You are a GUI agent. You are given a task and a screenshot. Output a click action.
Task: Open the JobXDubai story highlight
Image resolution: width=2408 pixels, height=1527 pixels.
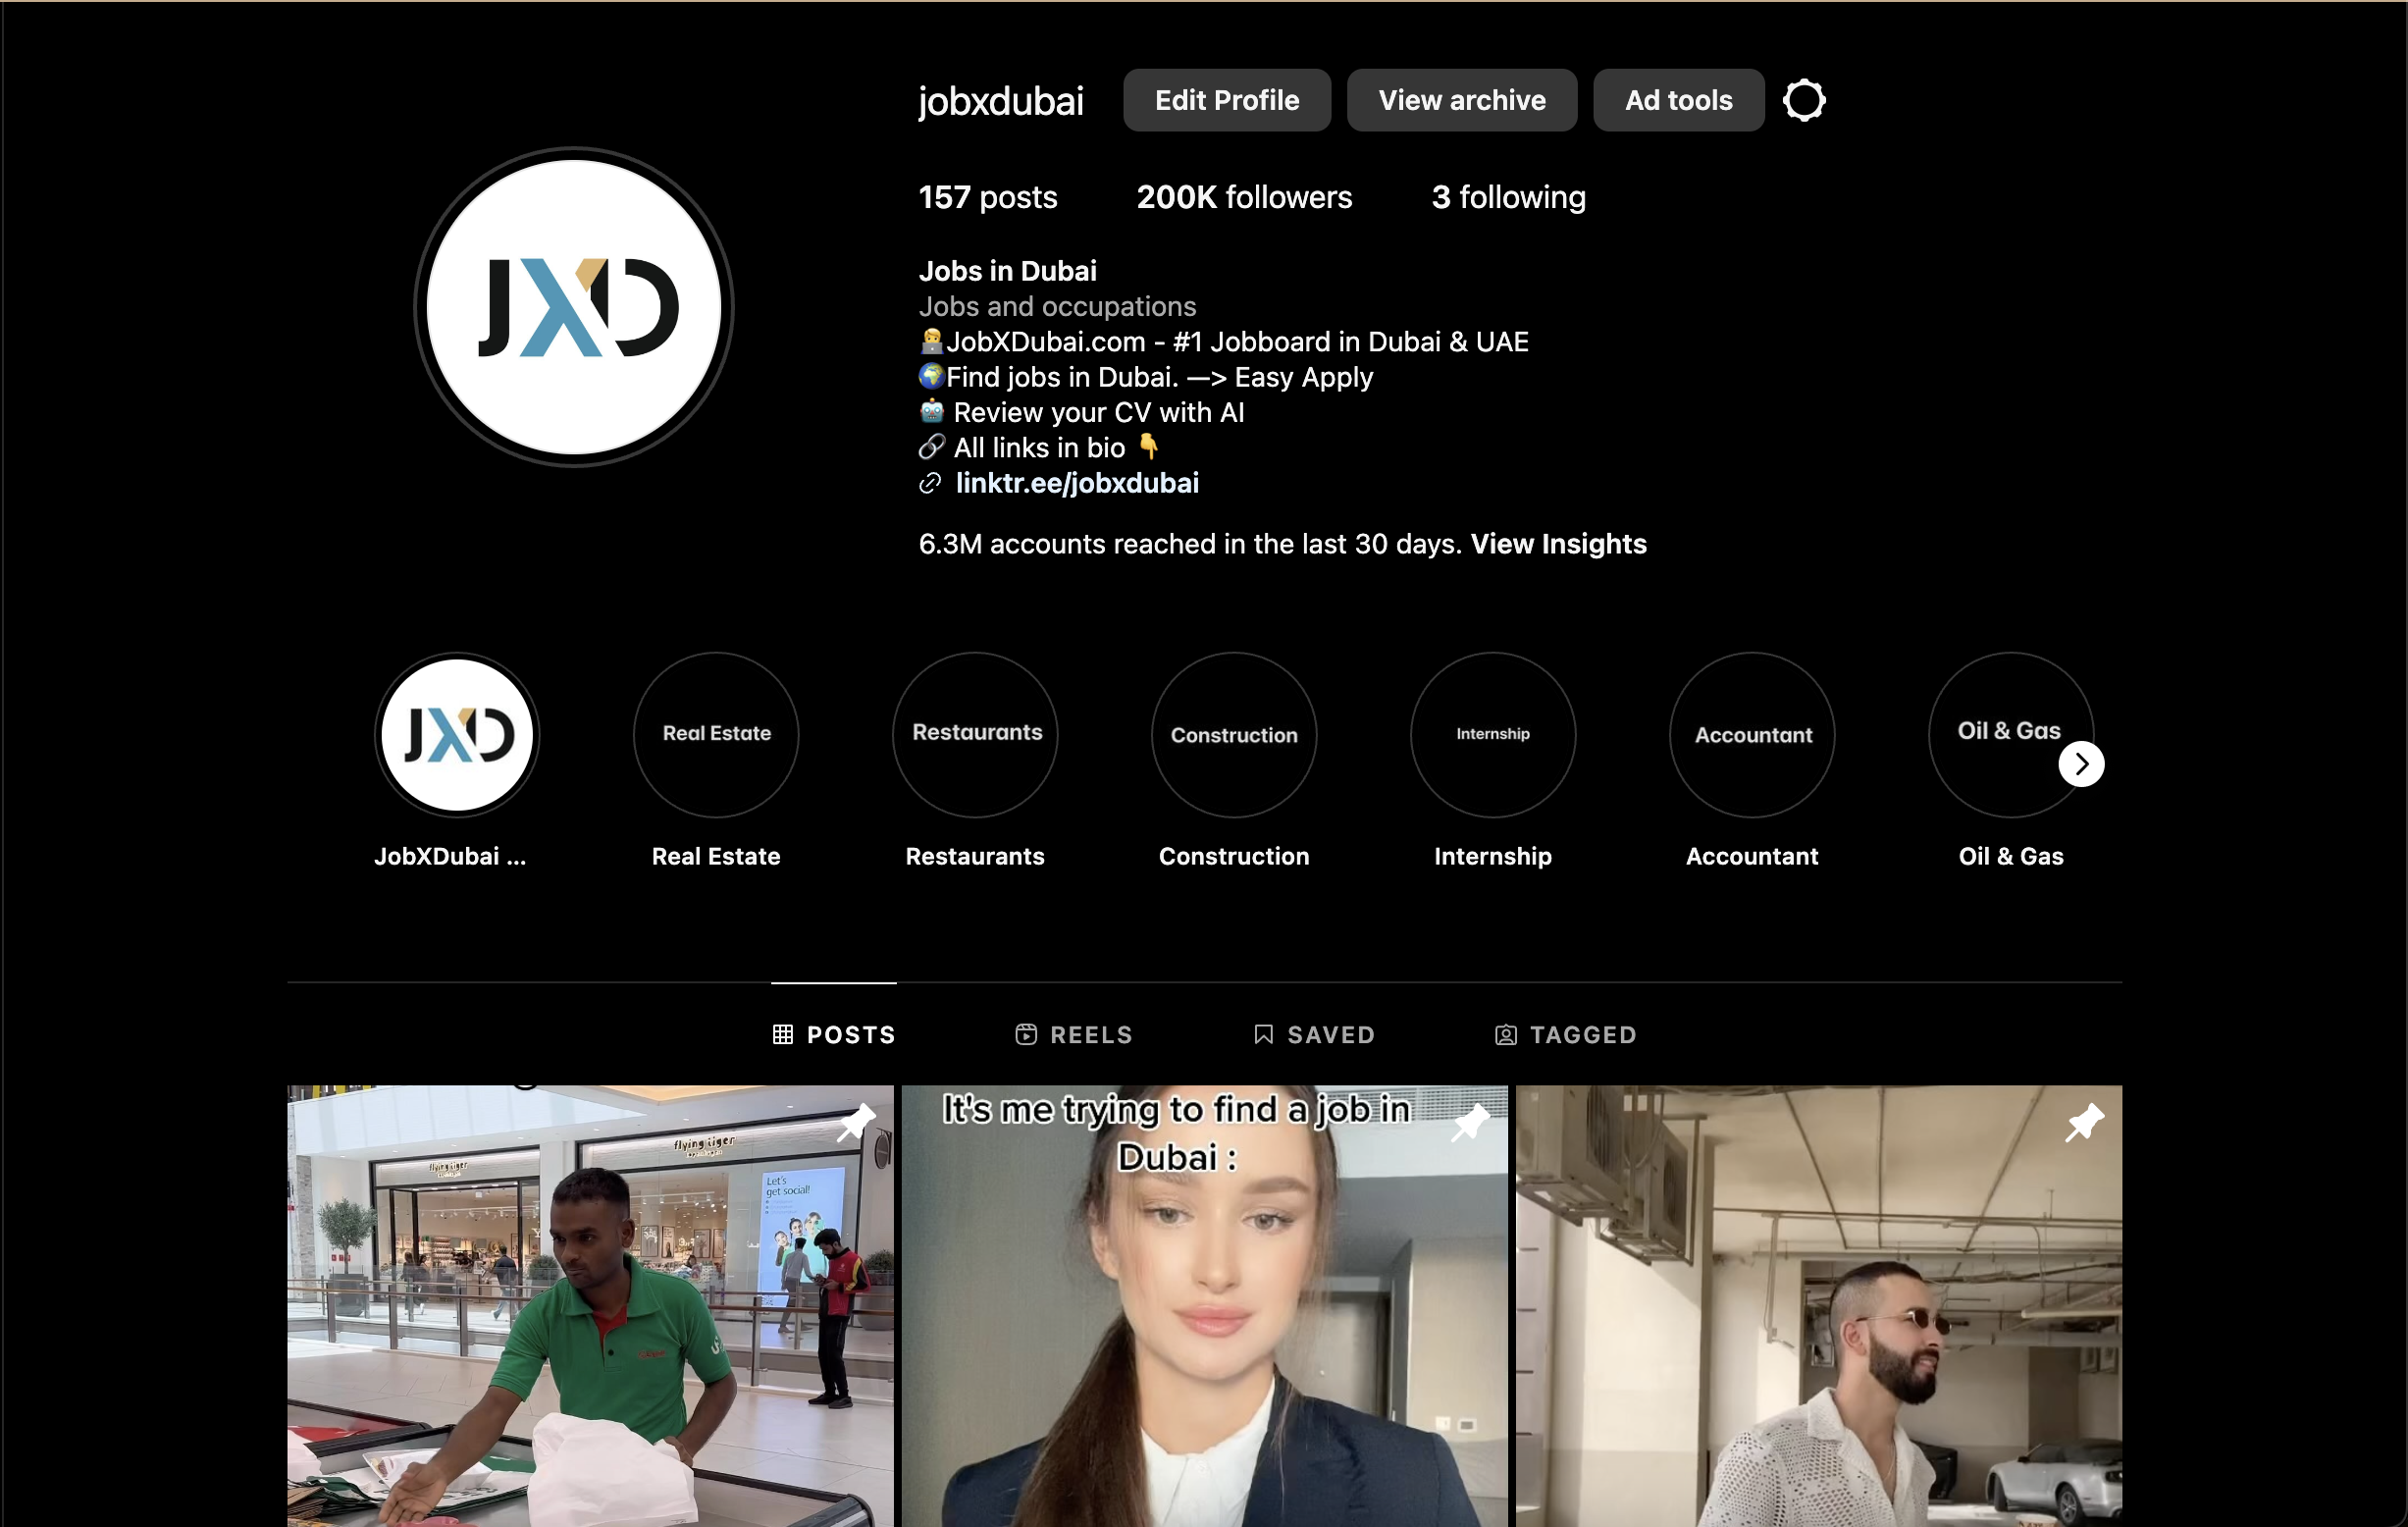click(457, 735)
